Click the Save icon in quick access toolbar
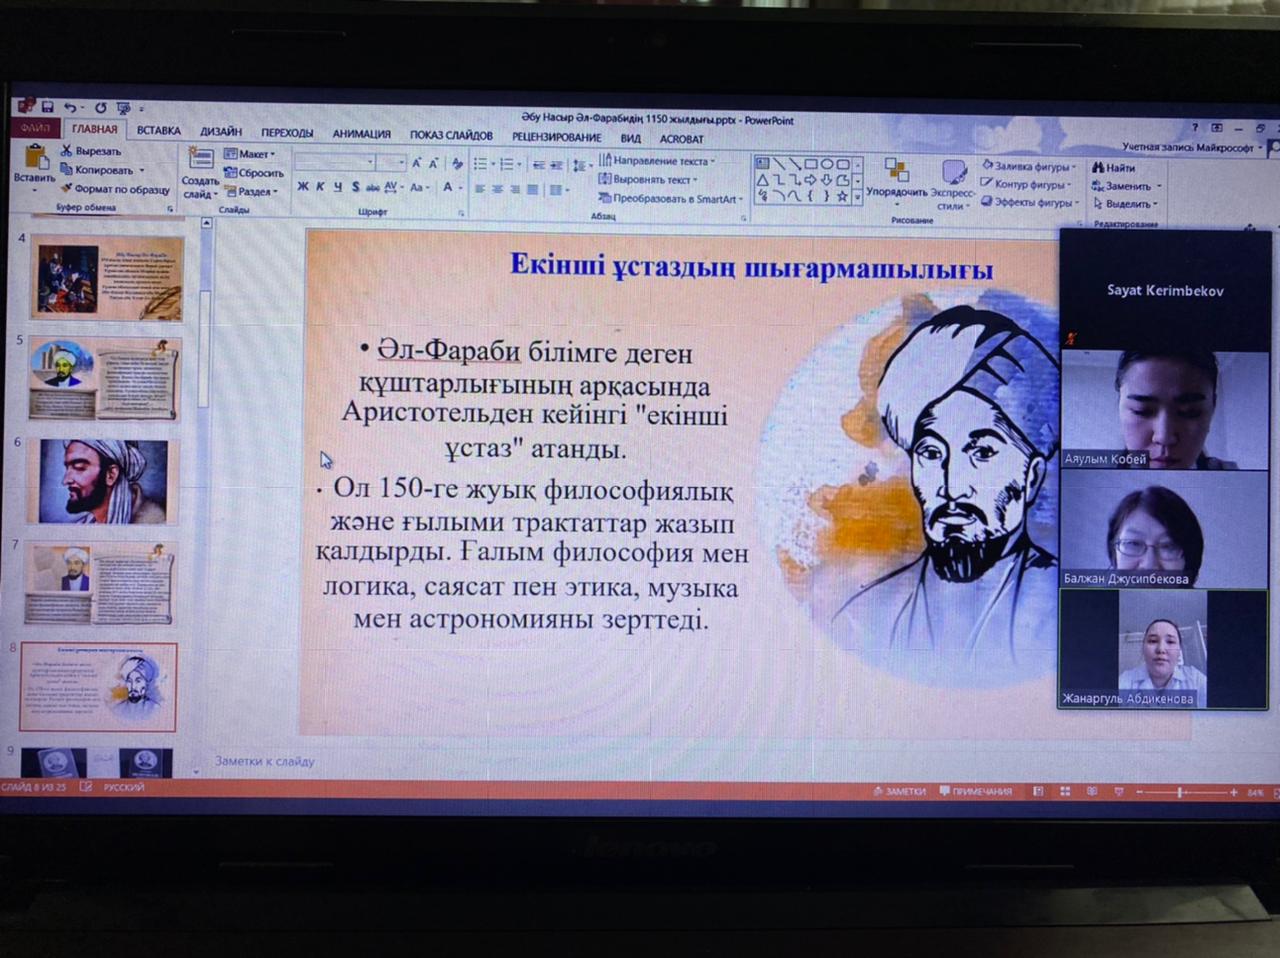This screenshot has height=958, width=1280. [47, 107]
